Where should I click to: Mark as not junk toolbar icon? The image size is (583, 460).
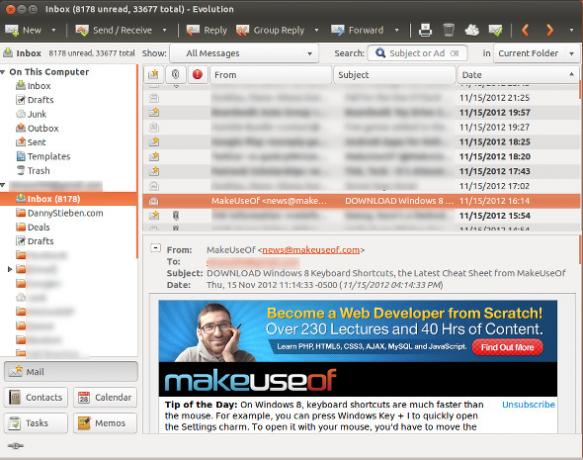[495, 30]
